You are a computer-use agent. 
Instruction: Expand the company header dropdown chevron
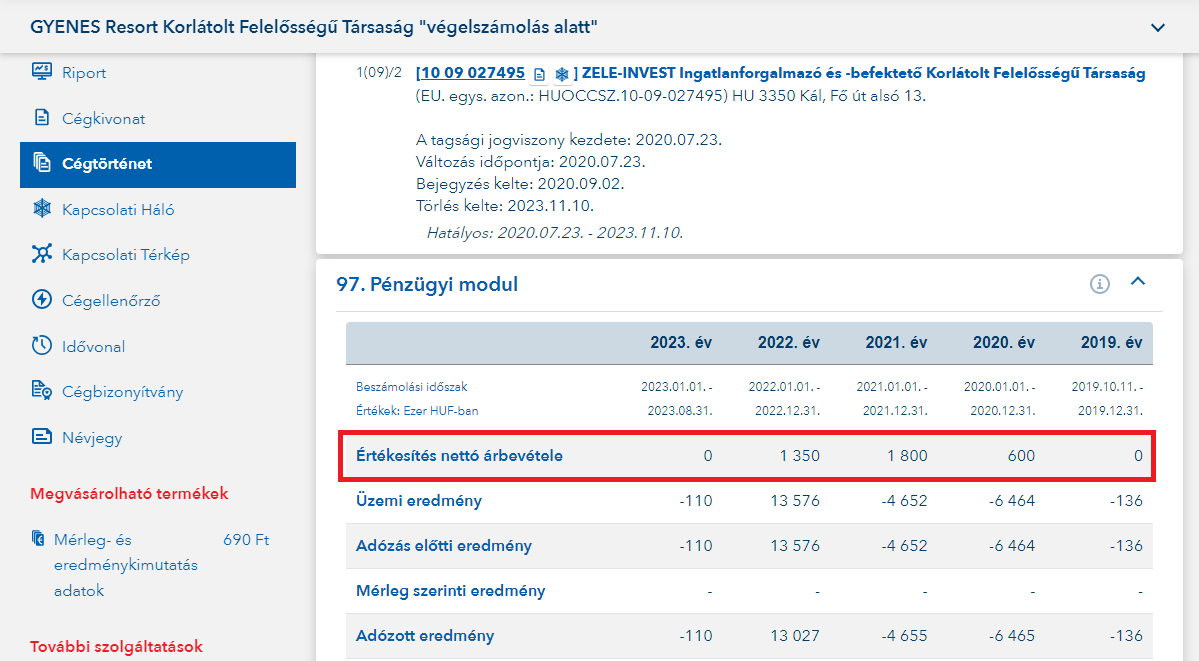pyautogui.click(x=1158, y=28)
